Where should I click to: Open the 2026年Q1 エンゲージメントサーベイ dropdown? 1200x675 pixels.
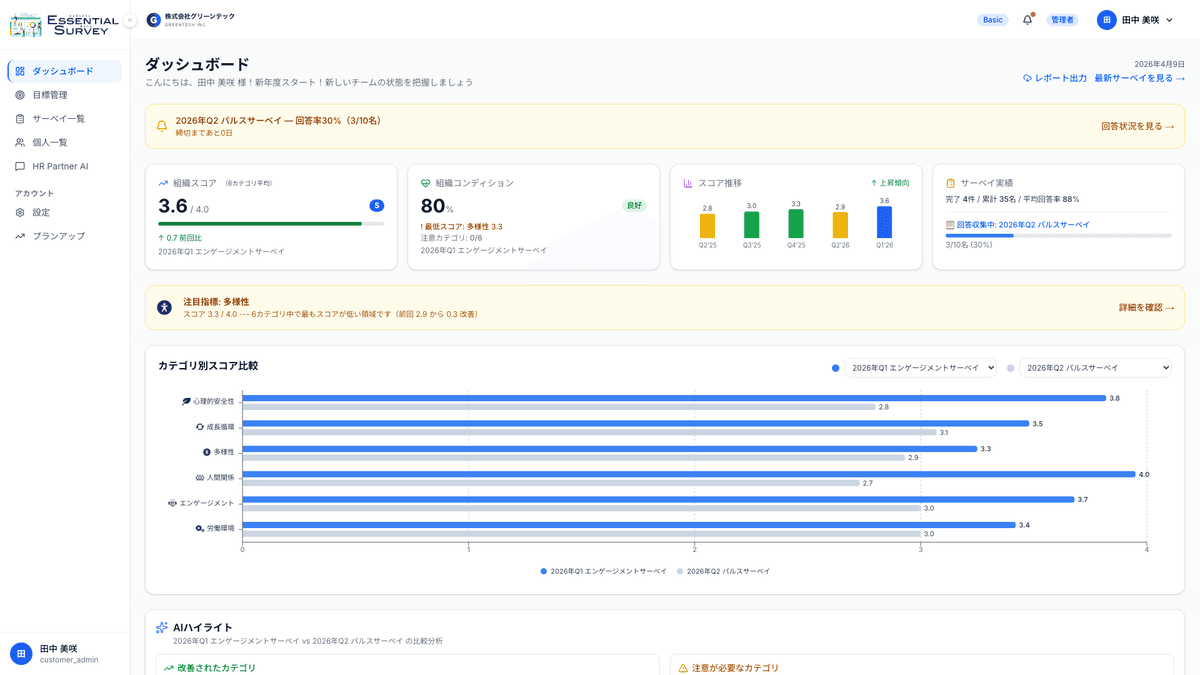coord(920,368)
